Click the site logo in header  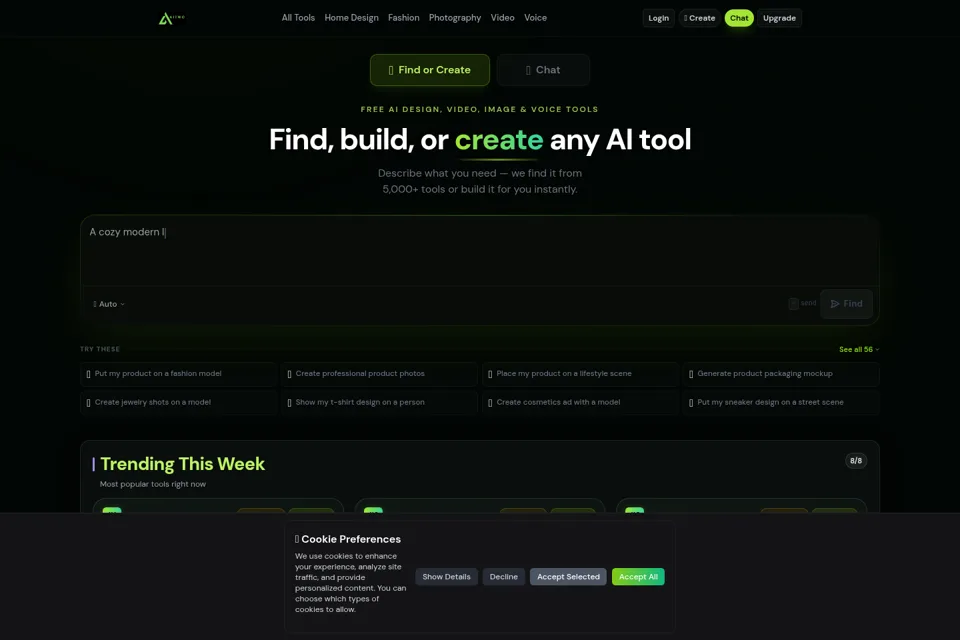(171, 18)
